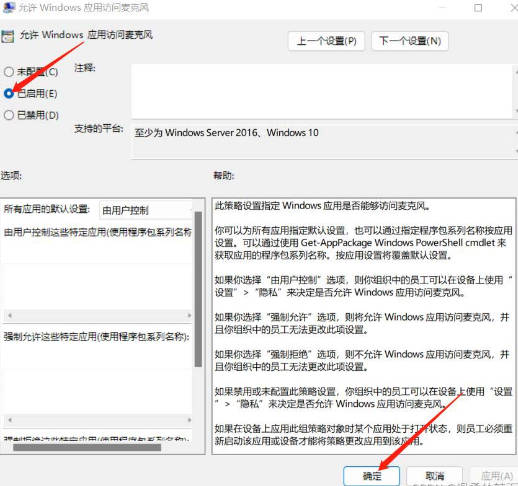Select the 未配置(C) radio button

tap(9, 72)
